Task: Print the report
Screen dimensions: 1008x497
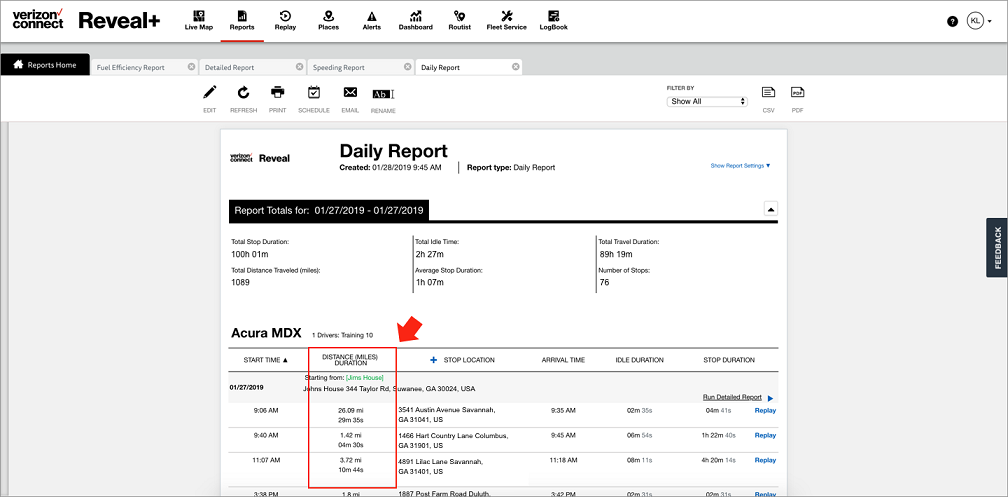Action: [x=278, y=99]
